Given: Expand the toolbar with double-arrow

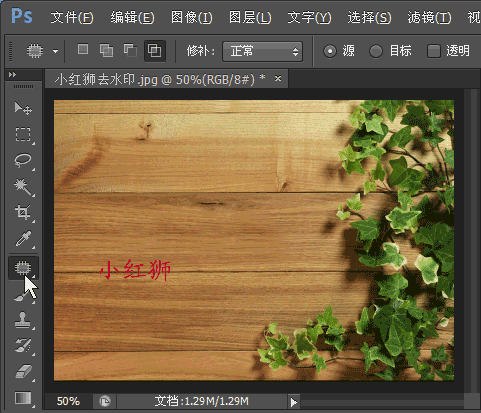Looking at the screenshot, I should click(12, 75).
